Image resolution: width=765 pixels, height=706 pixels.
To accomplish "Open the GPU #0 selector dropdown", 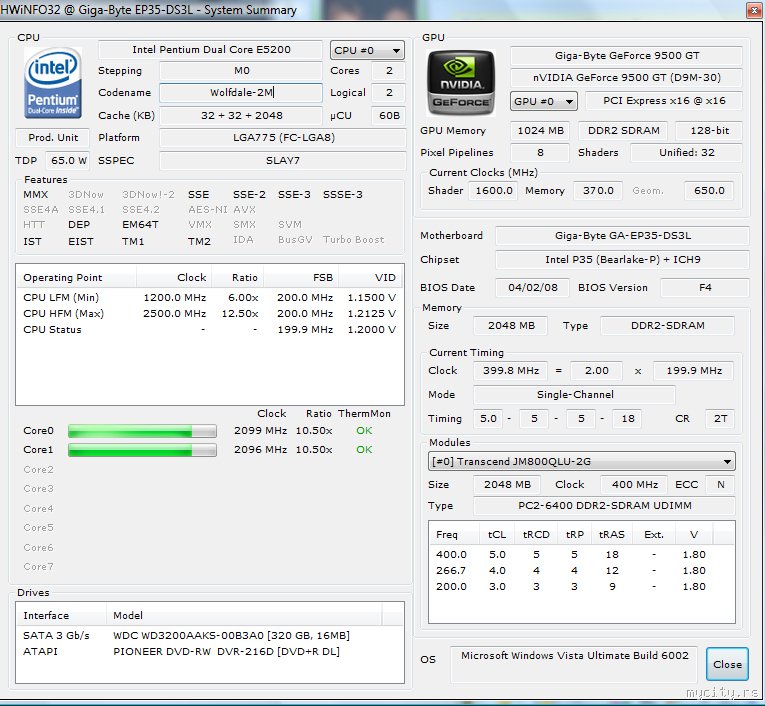I will tap(544, 101).
